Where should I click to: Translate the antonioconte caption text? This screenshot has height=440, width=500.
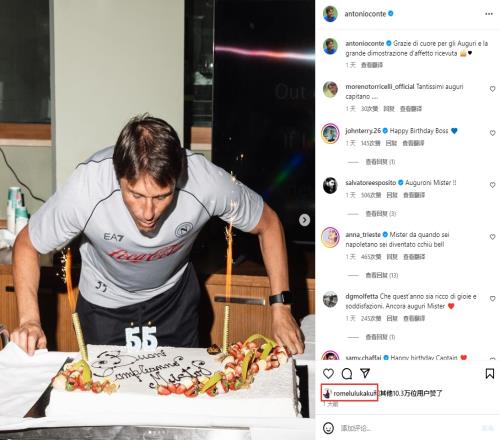click(x=372, y=65)
